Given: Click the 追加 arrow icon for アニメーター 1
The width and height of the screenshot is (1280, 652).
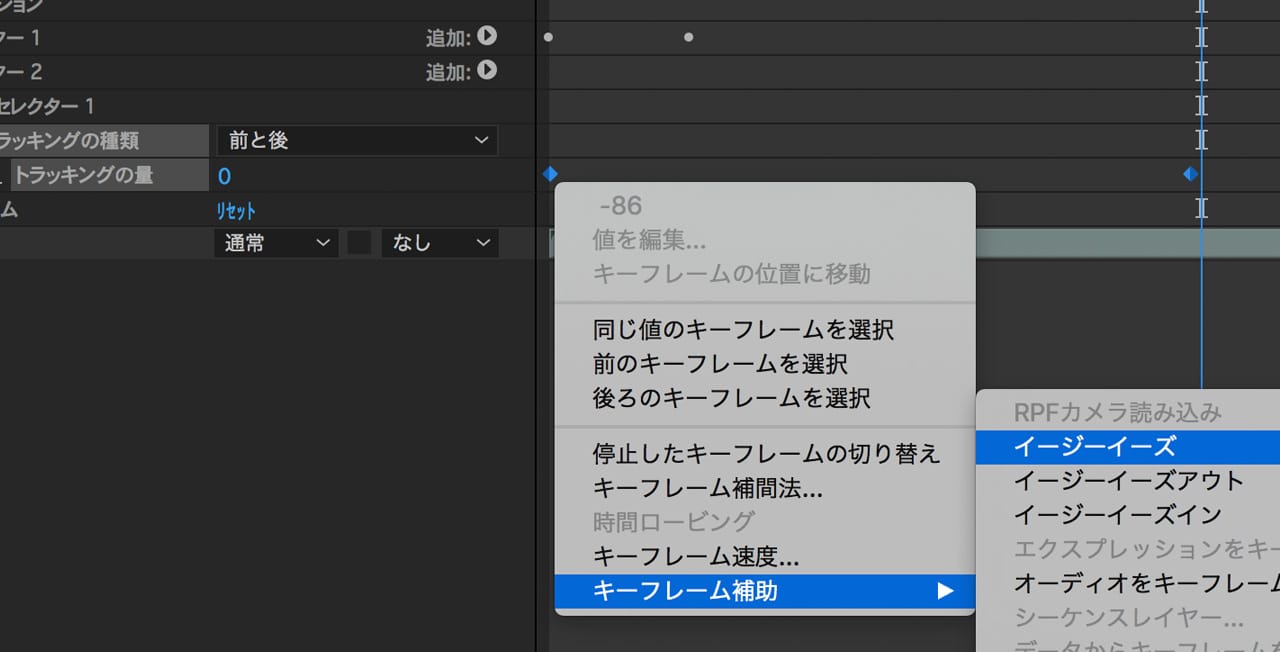Looking at the screenshot, I should point(487,37).
